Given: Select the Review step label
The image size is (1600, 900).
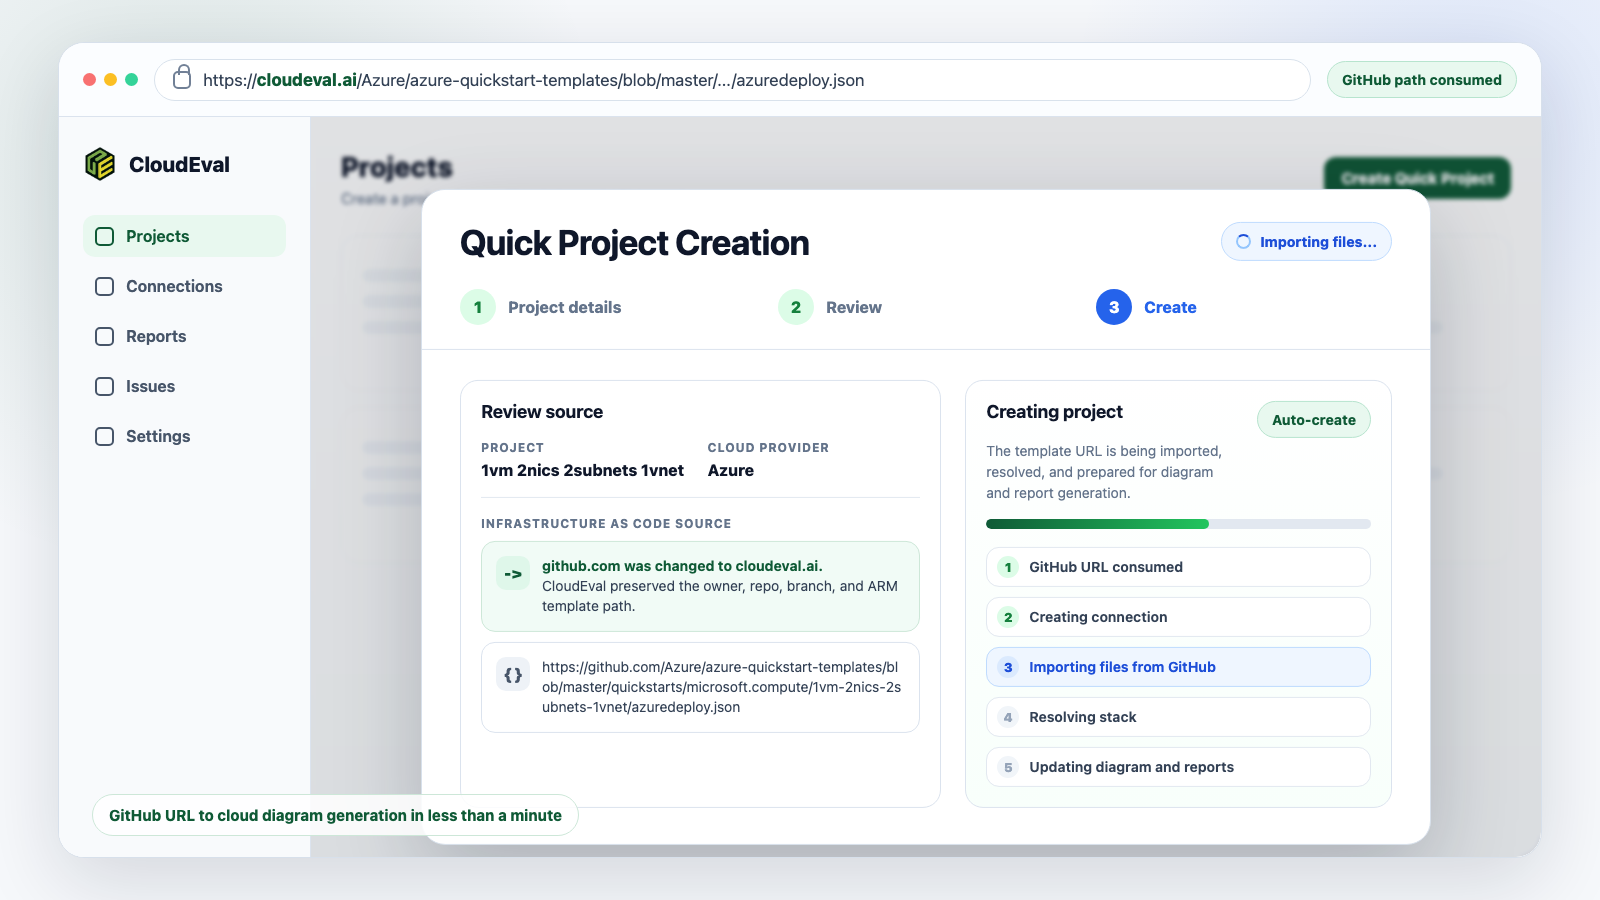Looking at the screenshot, I should pyautogui.click(x=854, y=307).
